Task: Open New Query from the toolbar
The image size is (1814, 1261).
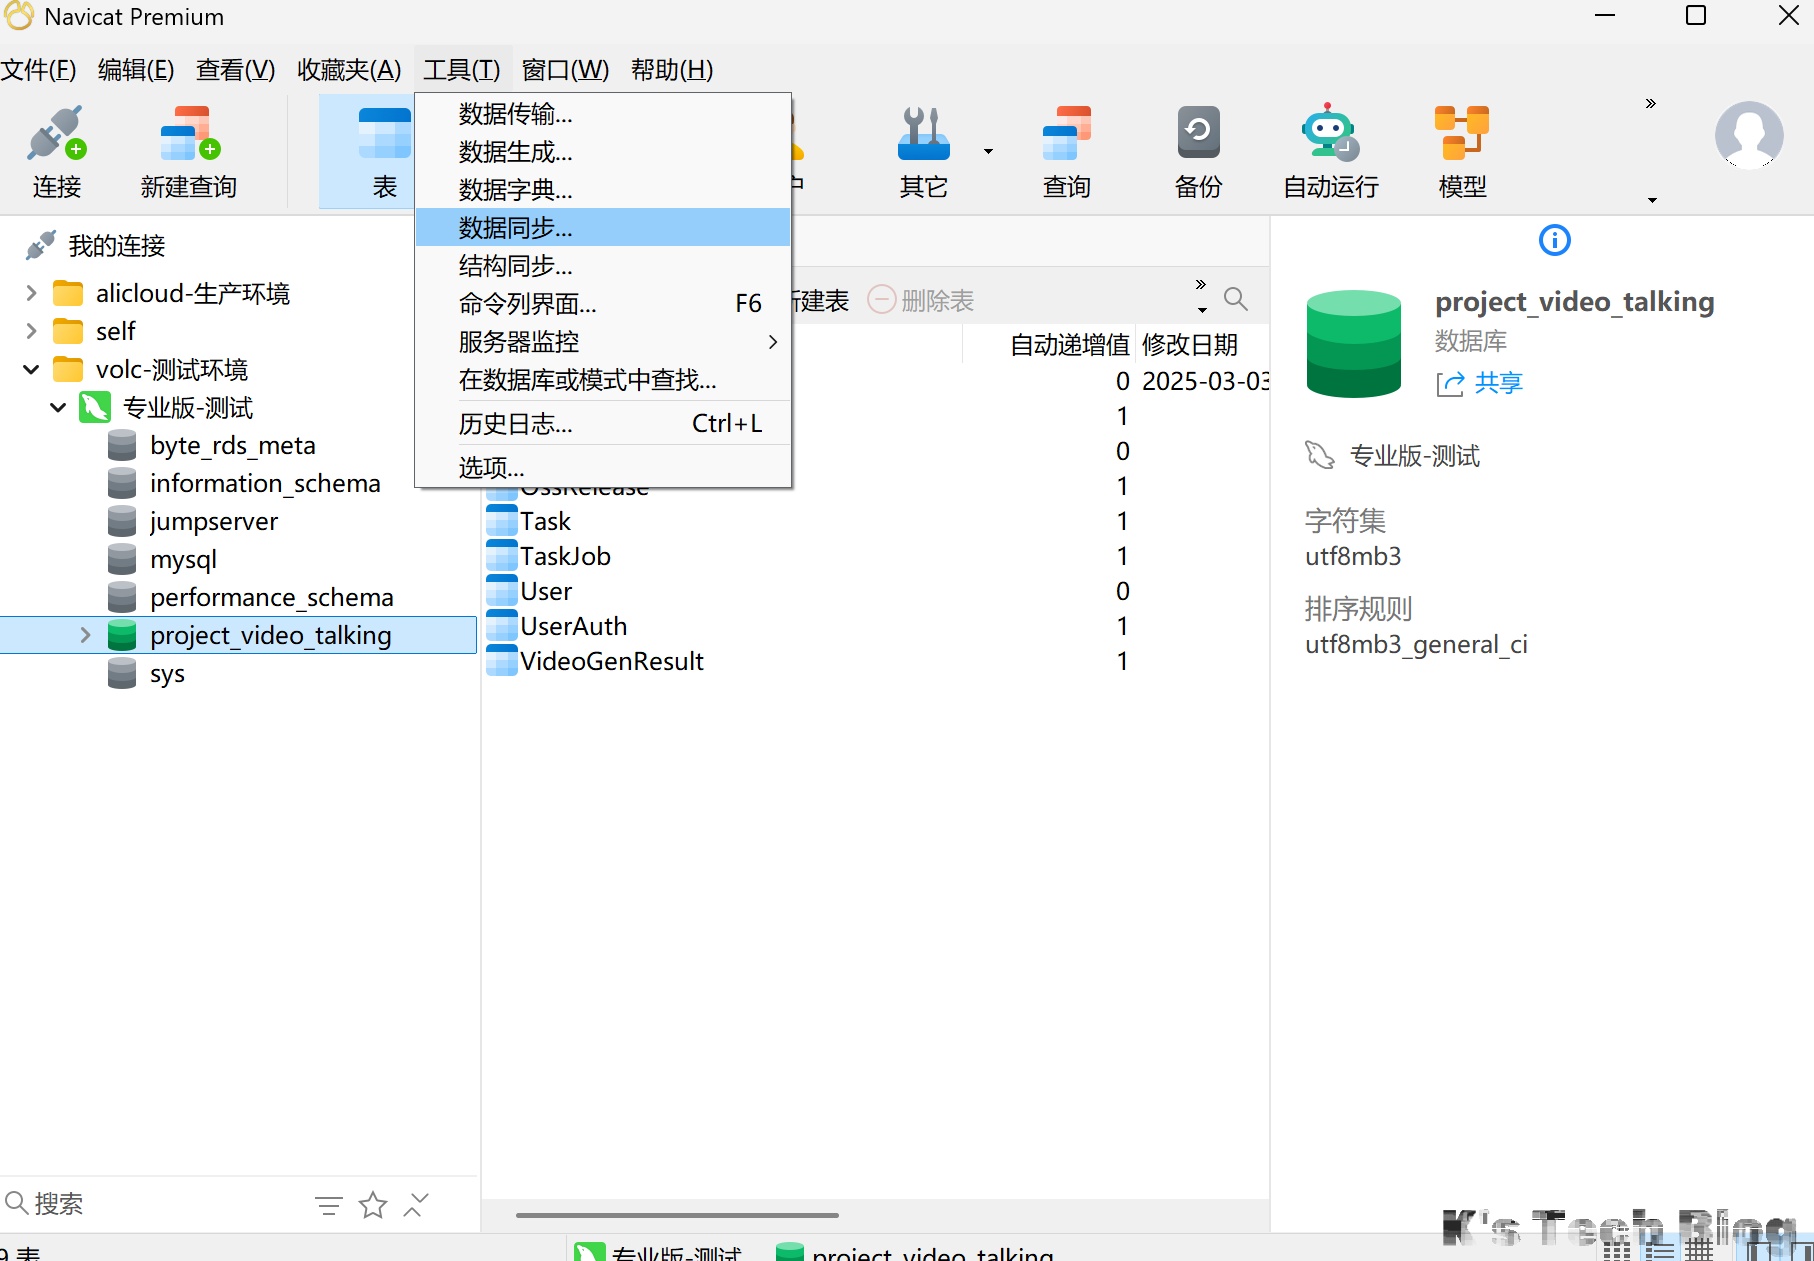Action: coord(189,135)
